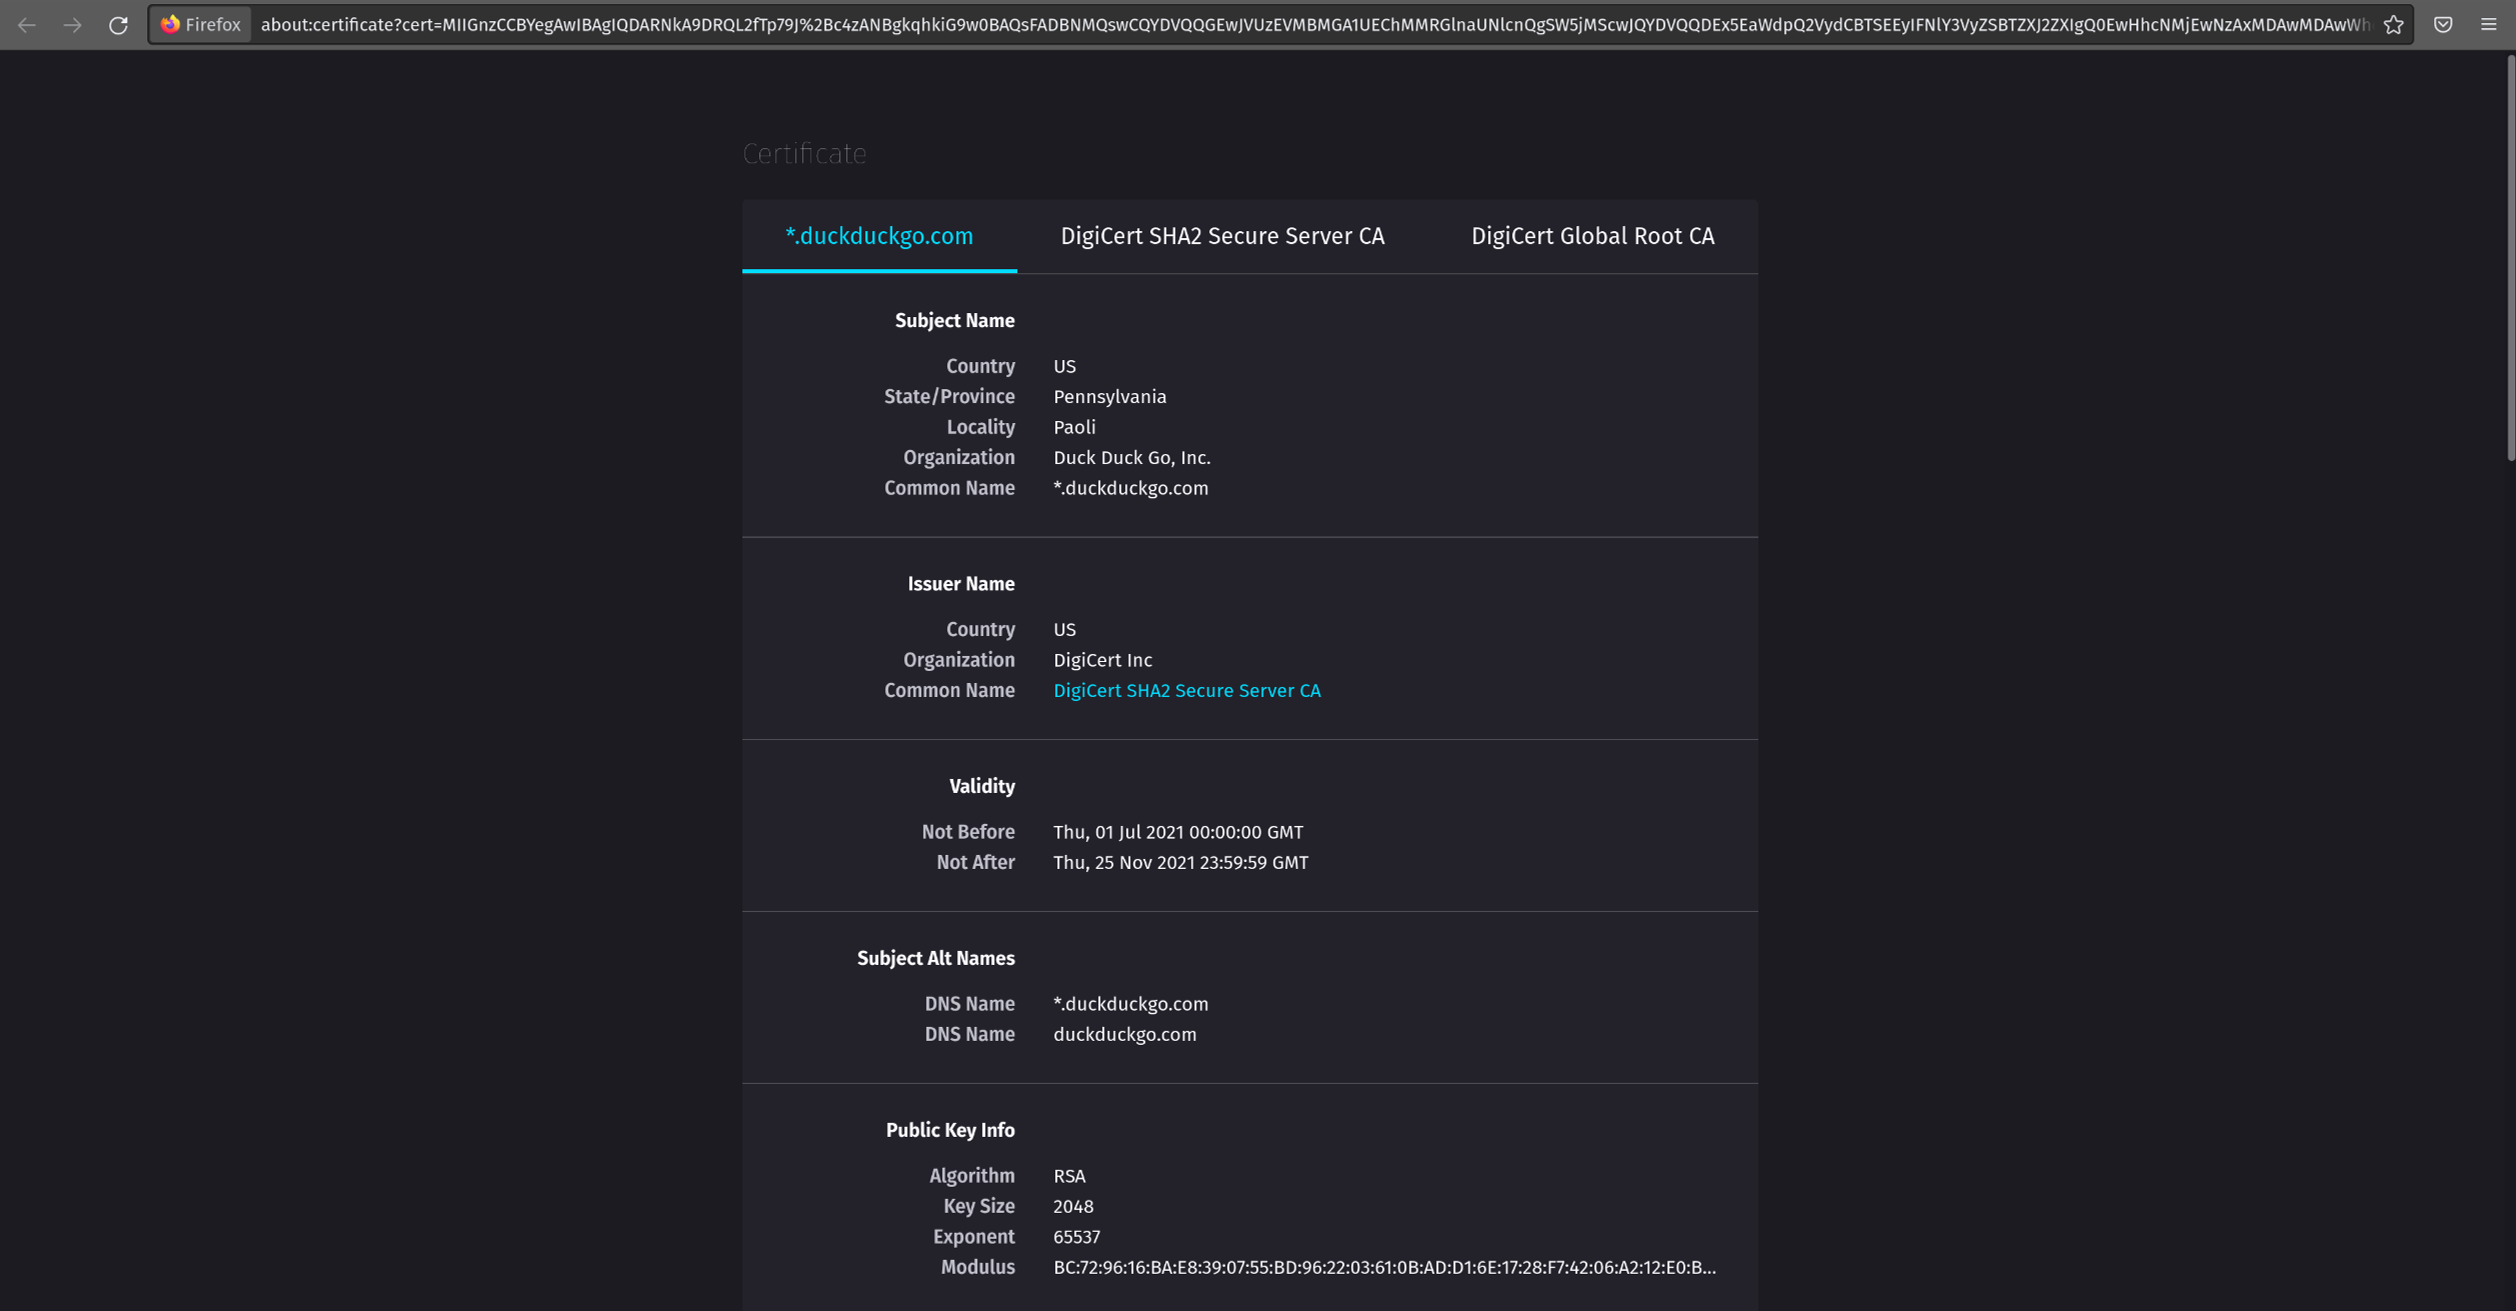Select the 'Paoli' locality value
2516x1311 pixels.
[1074, 427]
